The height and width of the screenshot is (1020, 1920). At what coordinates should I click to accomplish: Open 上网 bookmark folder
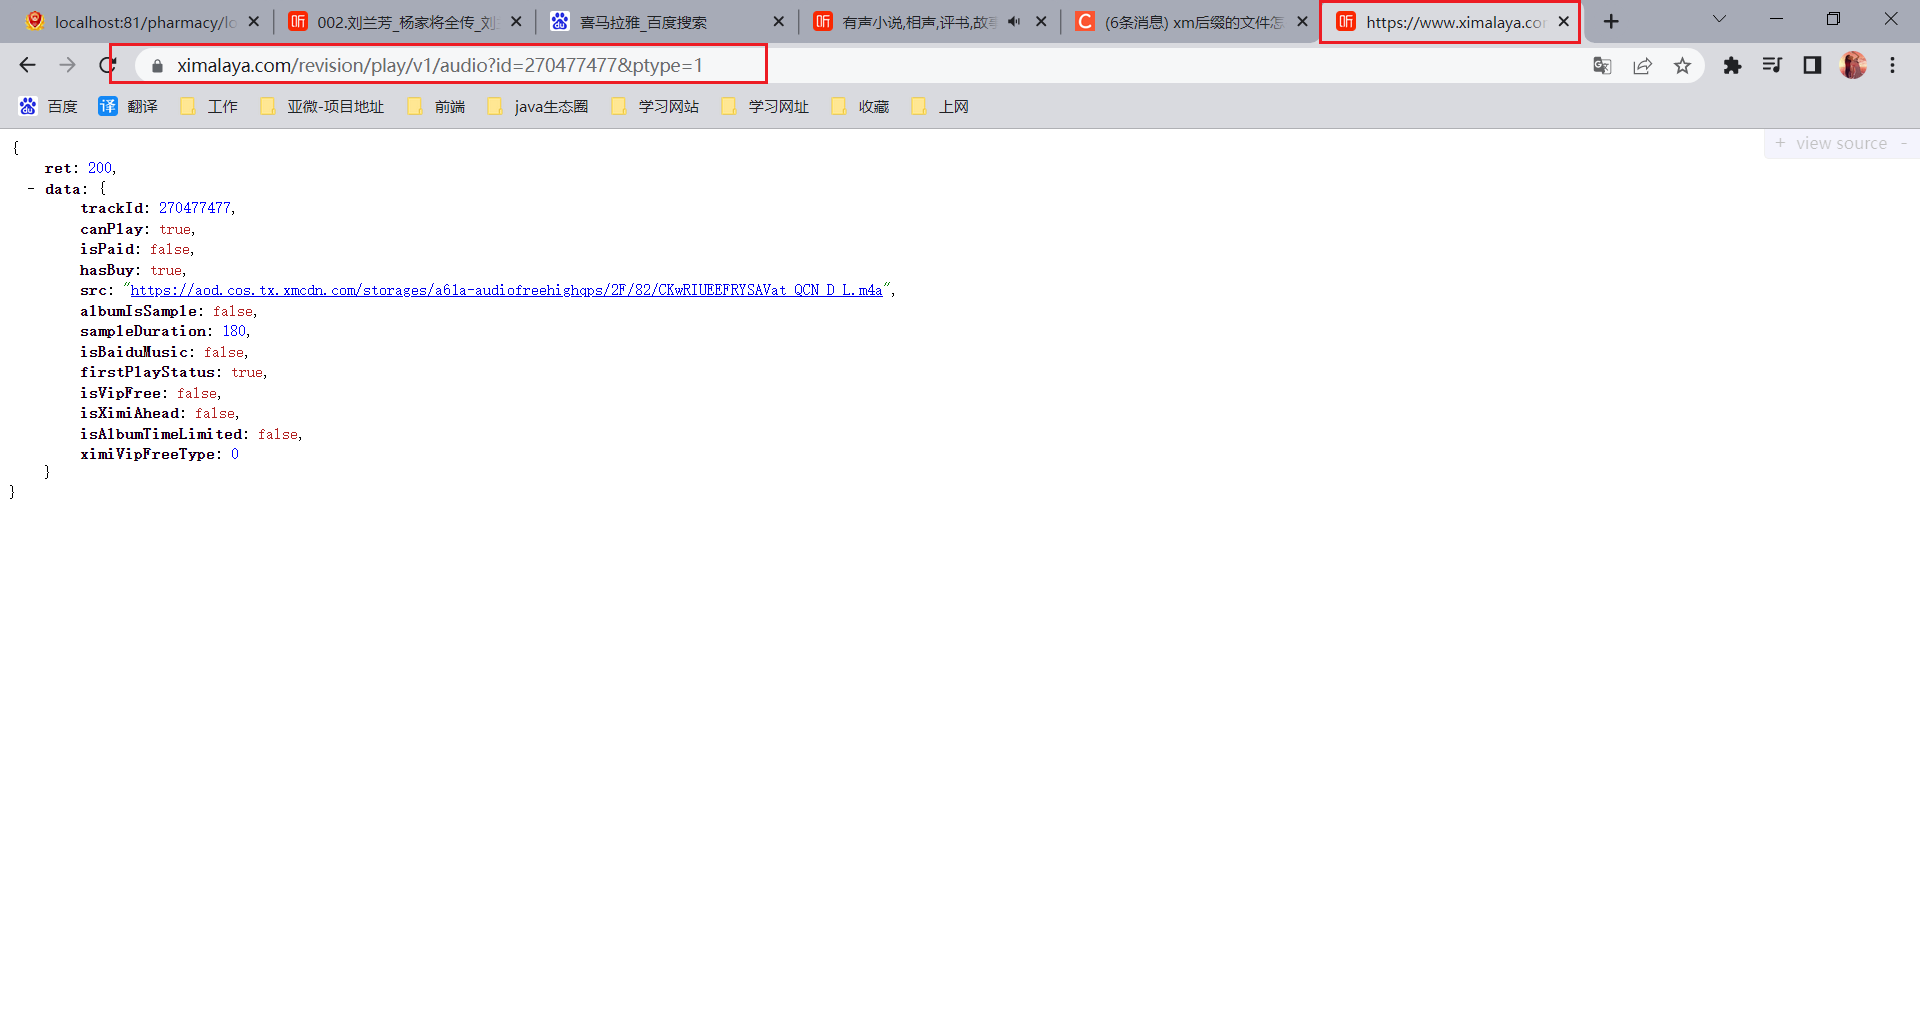coord(940,106)
